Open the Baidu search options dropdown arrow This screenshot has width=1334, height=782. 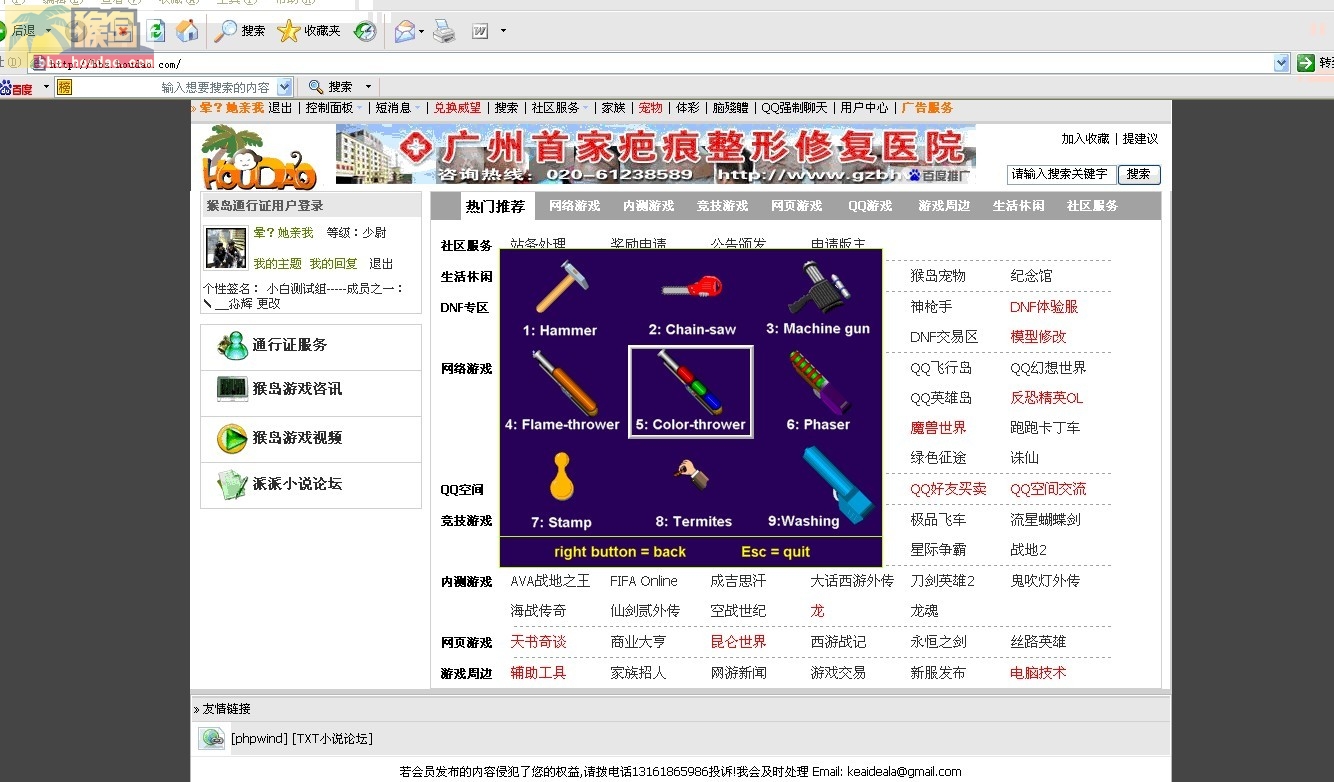point(368,87)
